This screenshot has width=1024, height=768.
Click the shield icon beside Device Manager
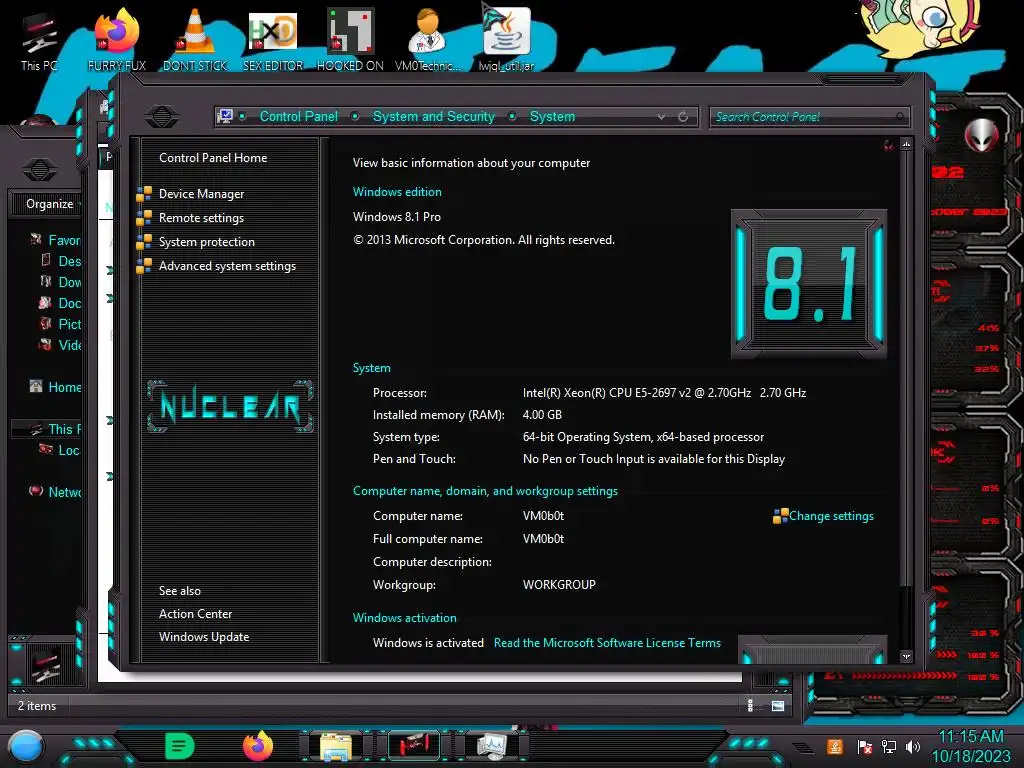pyautogui.click(x=144, y=194)
